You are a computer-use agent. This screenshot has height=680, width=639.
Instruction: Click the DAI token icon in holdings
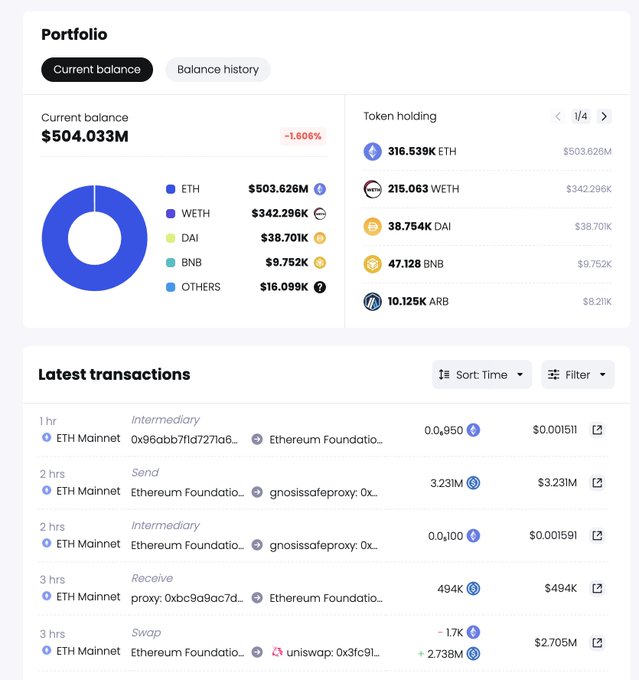372,226
